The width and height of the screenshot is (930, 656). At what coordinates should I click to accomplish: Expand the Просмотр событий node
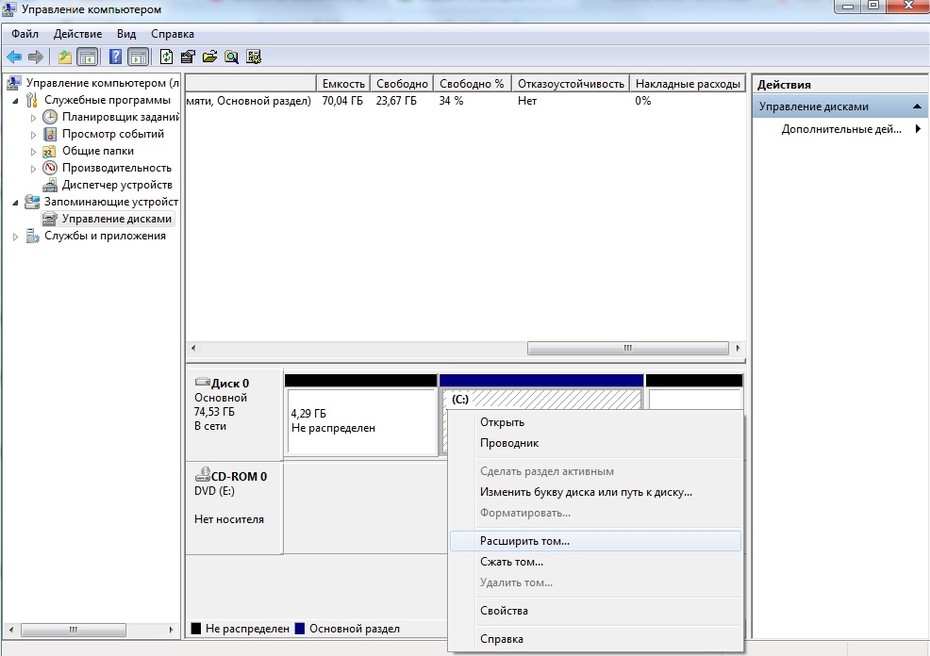coord(33,135)
